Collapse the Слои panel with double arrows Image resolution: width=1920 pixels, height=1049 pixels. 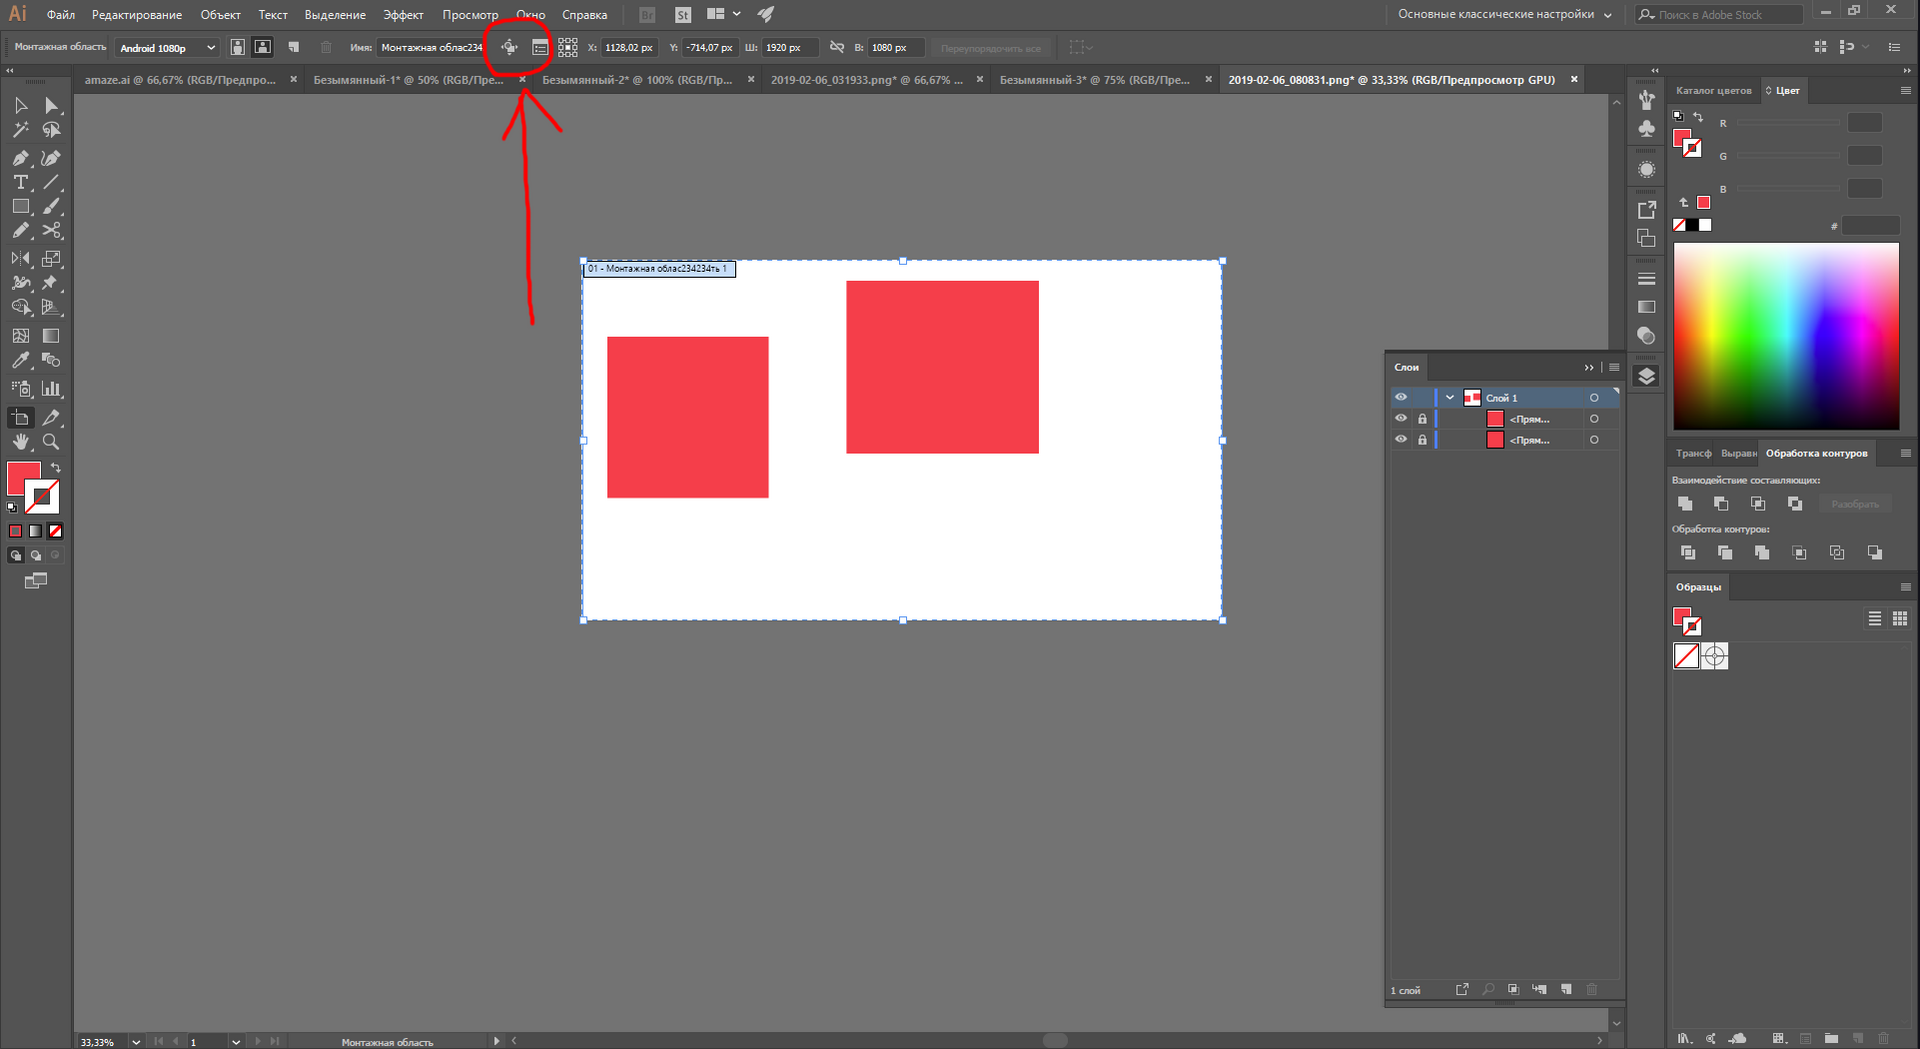[x=1589, y=367]
